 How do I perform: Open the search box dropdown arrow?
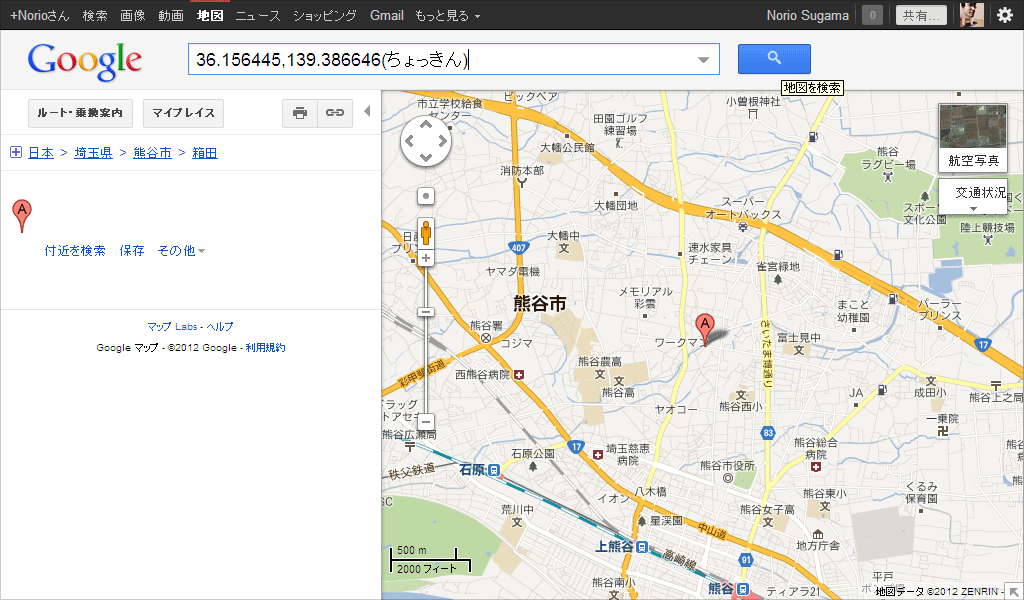pyautogui.click(x=703, y=59)
